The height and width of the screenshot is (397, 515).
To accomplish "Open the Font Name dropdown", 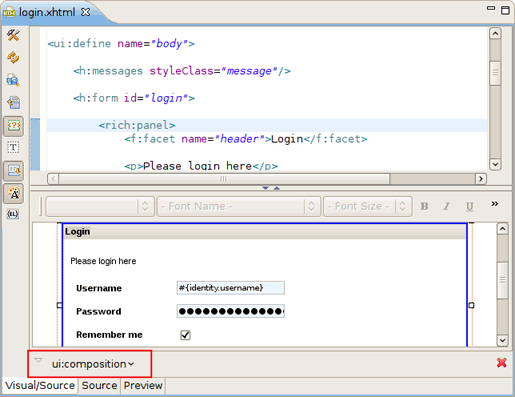I will (x=239, y=206).
